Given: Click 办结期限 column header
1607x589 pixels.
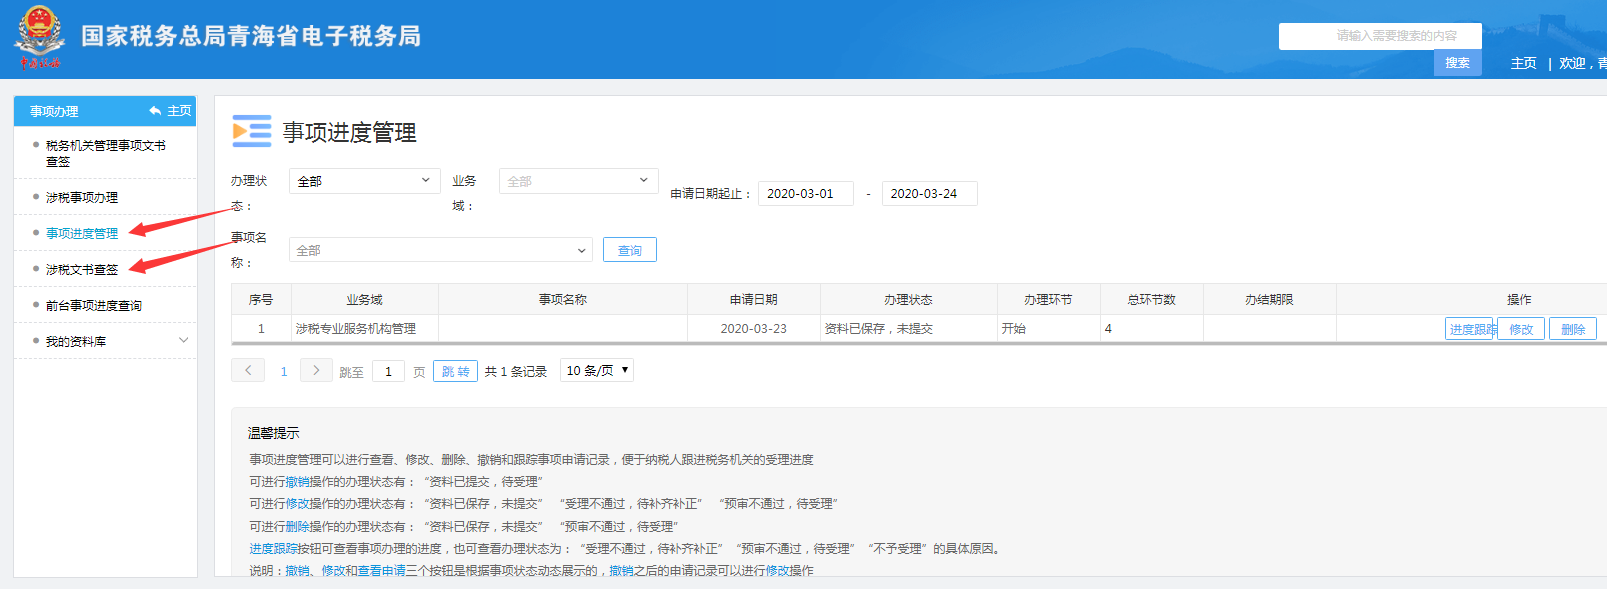Looking at the screenshot, I should pos(1270,300).
